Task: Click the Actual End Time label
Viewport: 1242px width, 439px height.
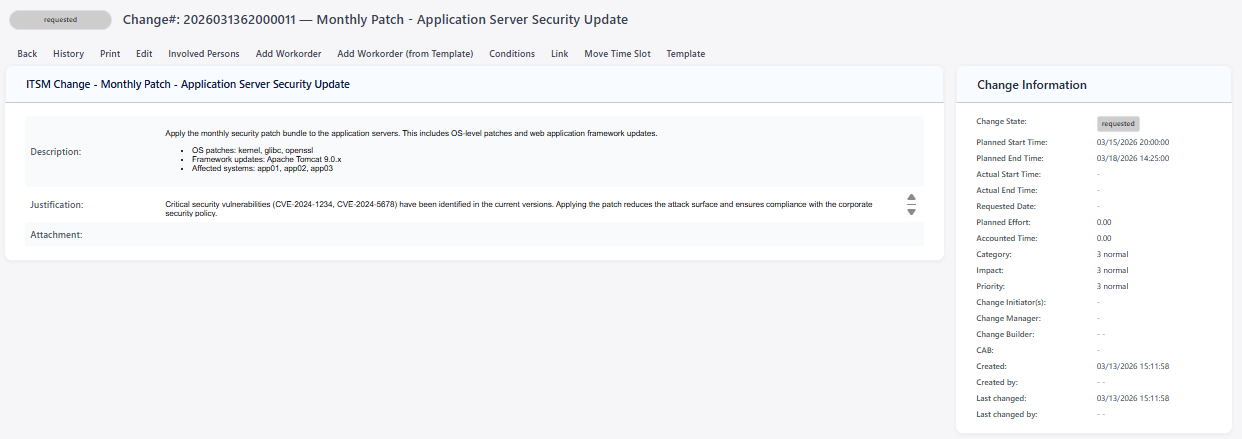Action: click(1007, 190)
